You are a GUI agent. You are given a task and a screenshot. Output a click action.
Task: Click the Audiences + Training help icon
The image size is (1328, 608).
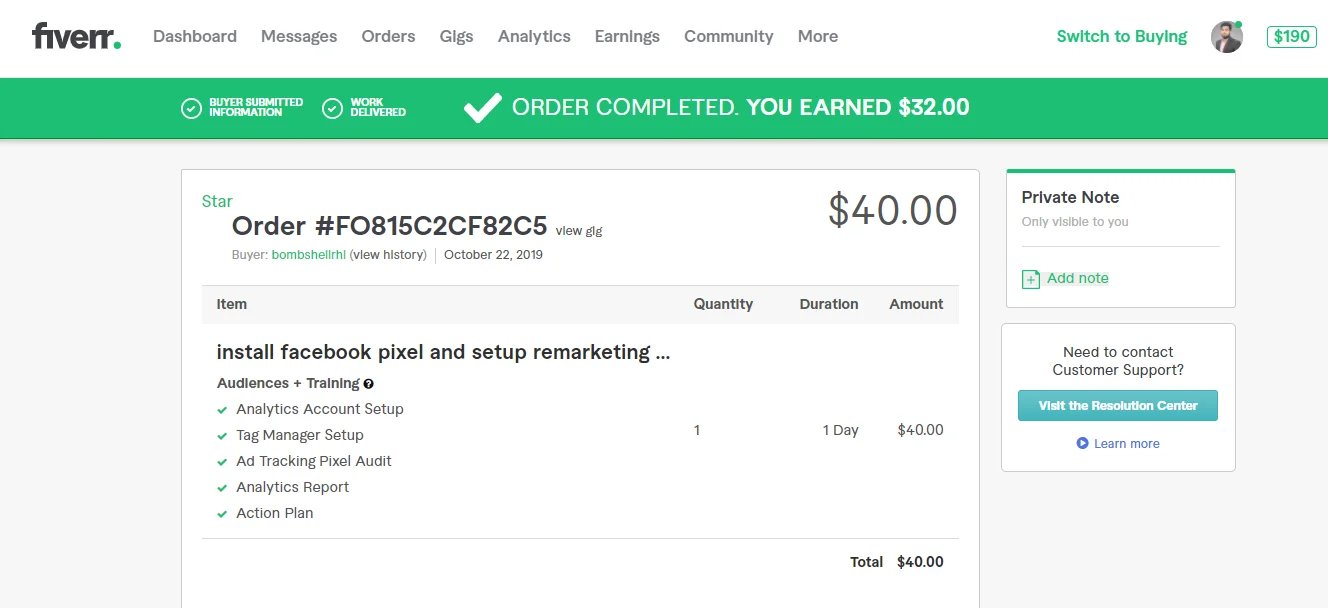tap(369, 384)
